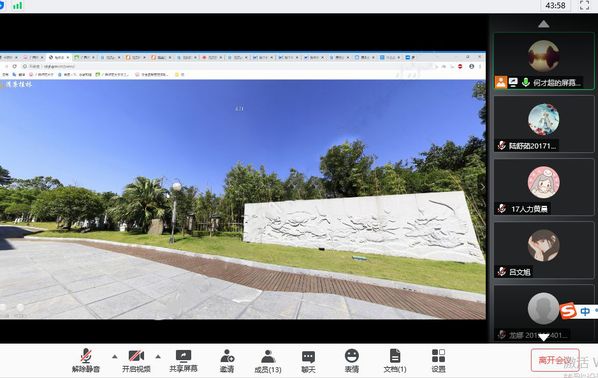The image size is (598, 378).
Task: Click the network signal strength icon
Action: (x=17, y=5)
